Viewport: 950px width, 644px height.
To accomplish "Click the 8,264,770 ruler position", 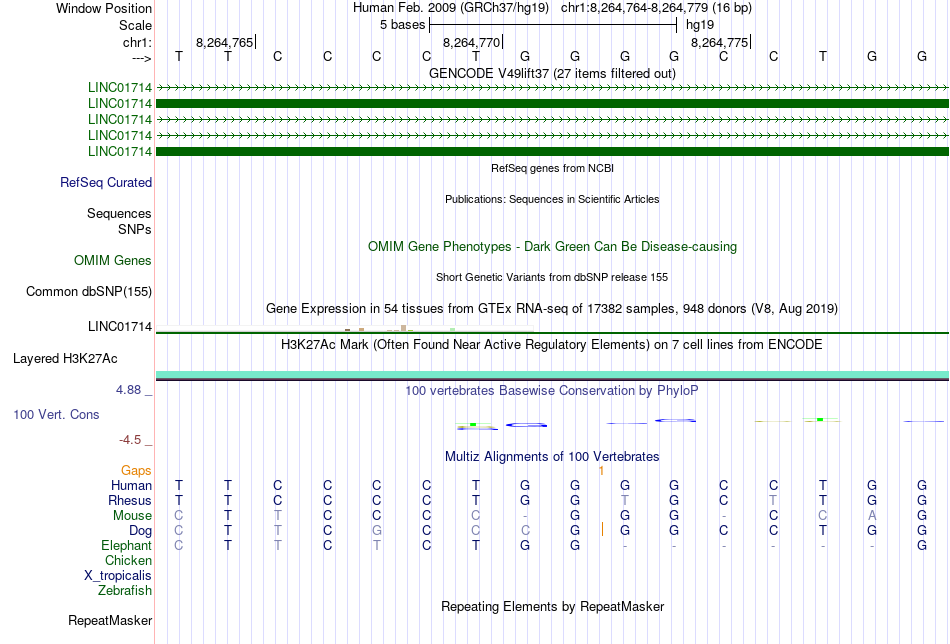I will 471,42.
